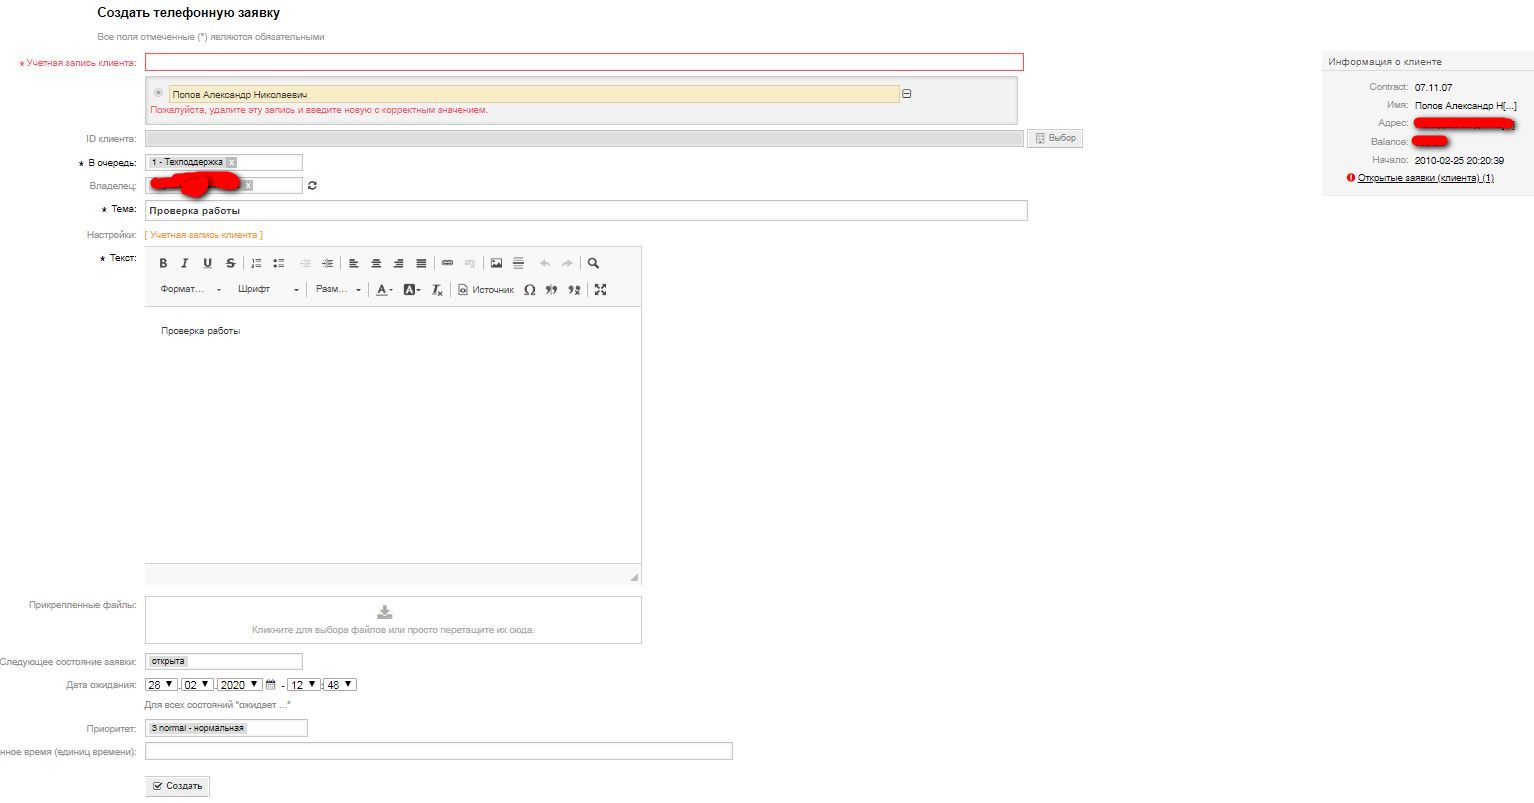Remove formatting with the Tx icon
This screenshot has height=803, width=1534.
437,289
